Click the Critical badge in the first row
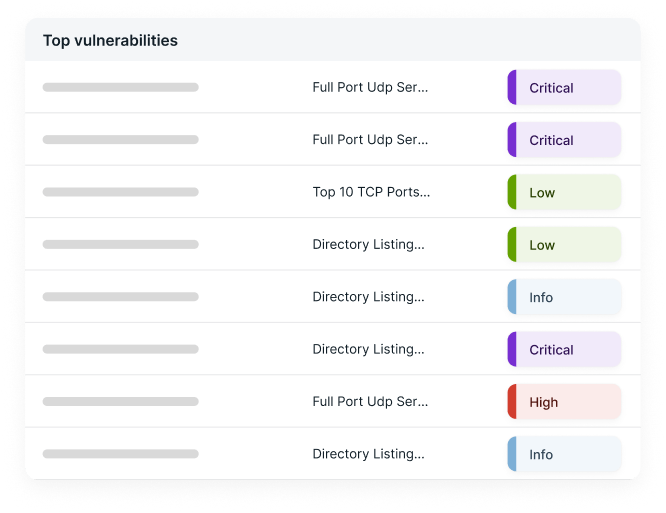Screen dimensions: 666x513 (x=564, y=88)
